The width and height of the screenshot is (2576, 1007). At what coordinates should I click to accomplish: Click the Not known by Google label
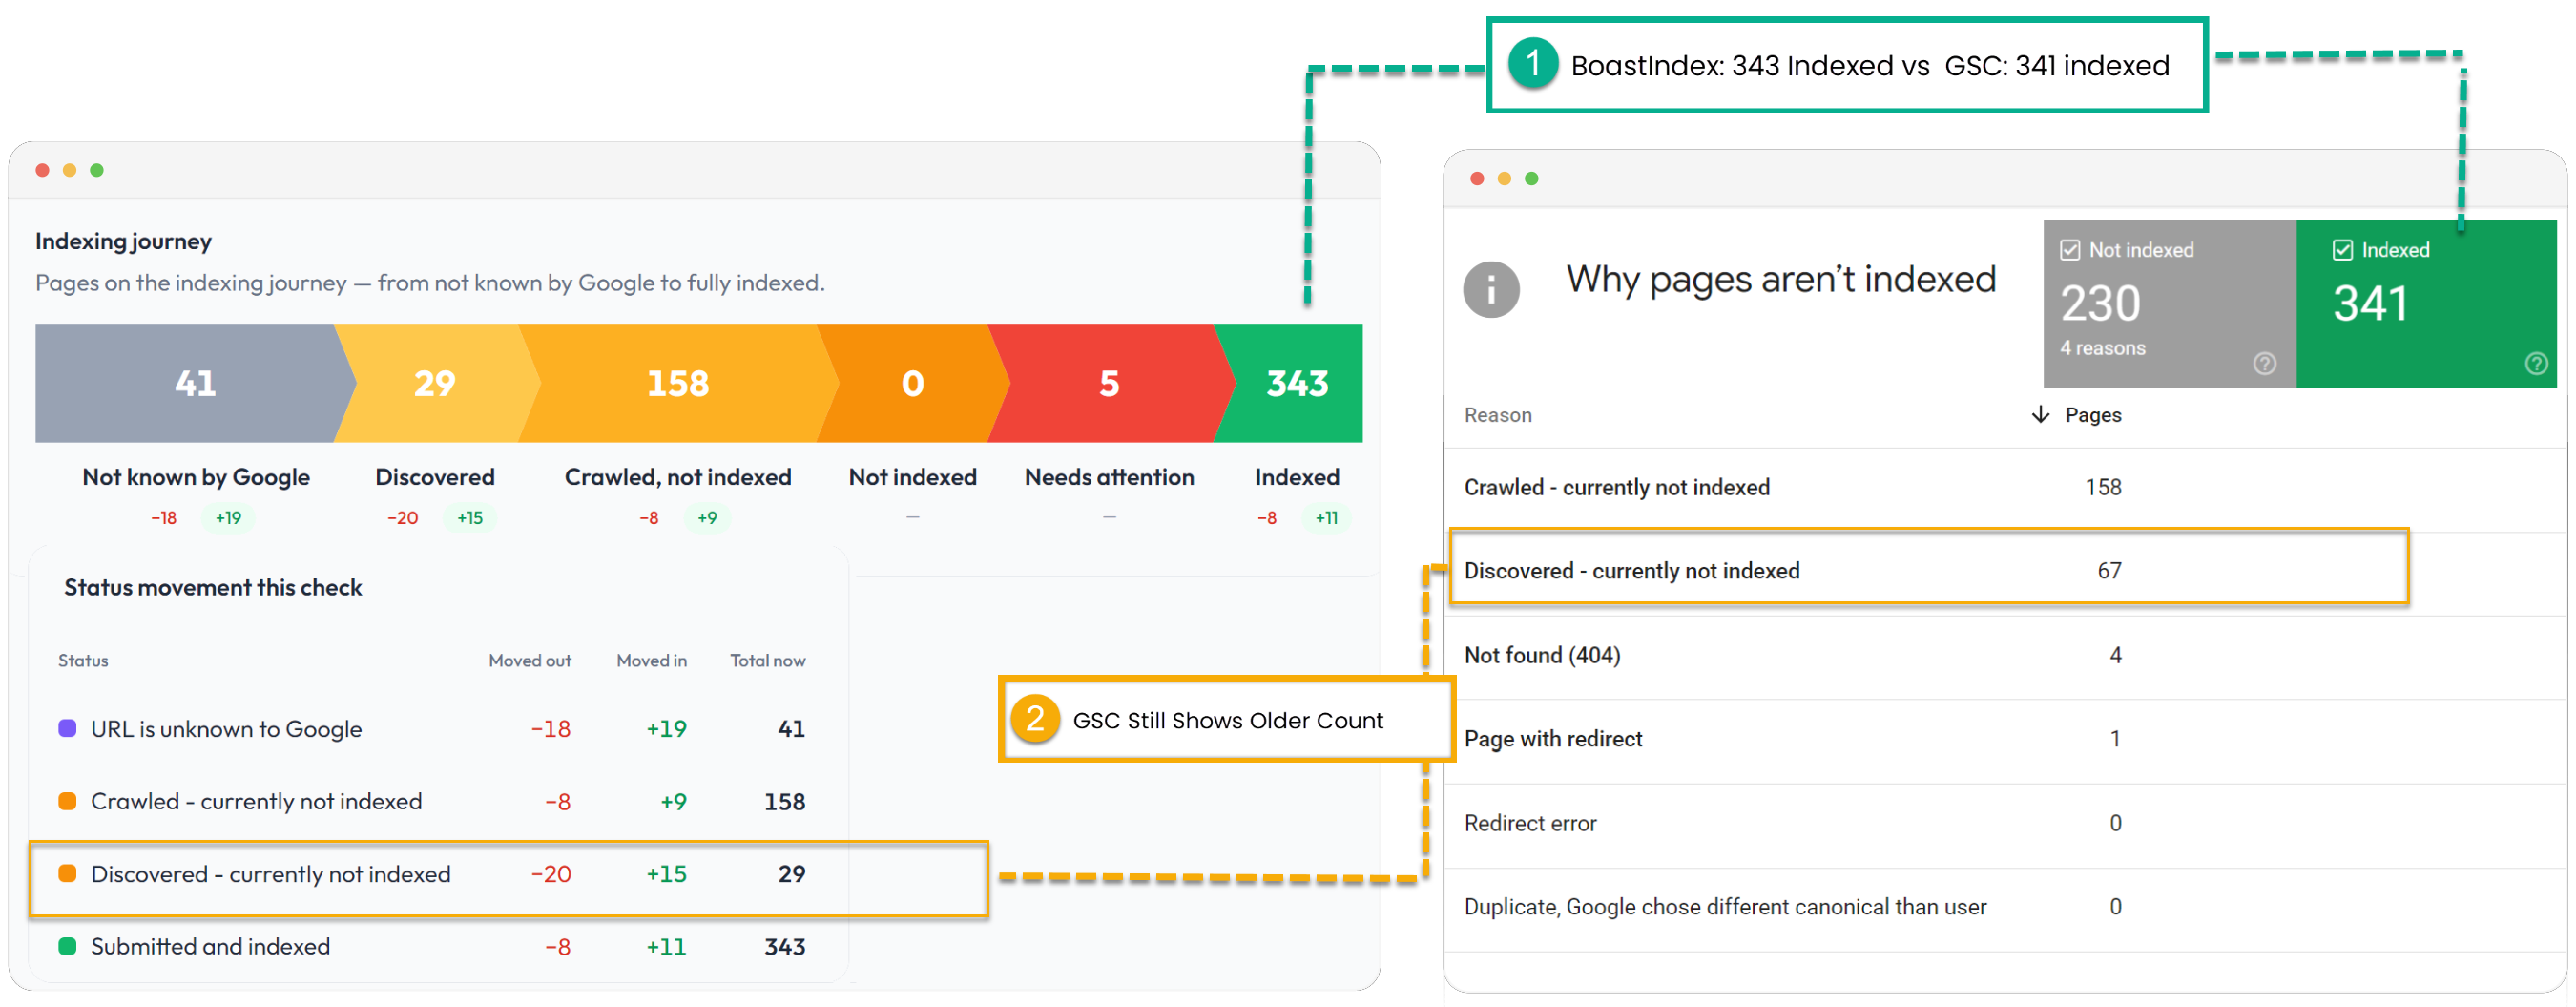(x=196, y=477)
